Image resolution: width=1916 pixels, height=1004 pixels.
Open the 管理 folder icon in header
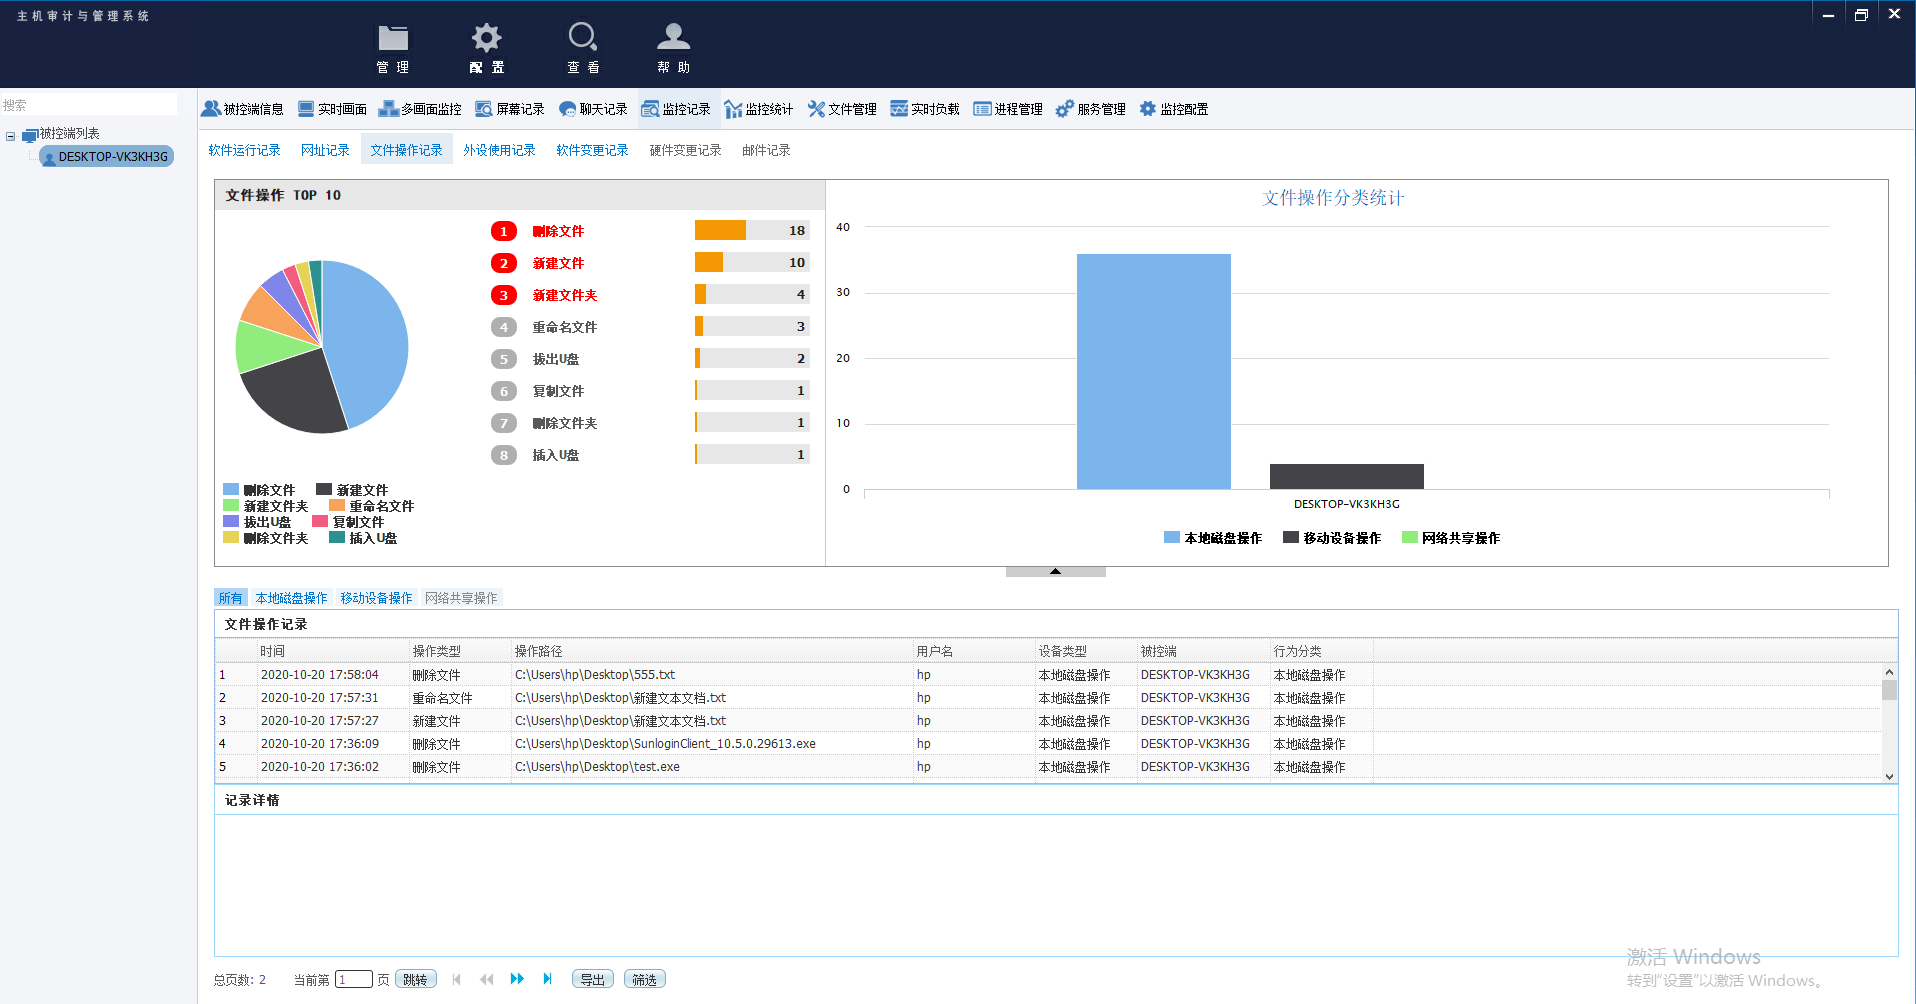click(392, 39)
